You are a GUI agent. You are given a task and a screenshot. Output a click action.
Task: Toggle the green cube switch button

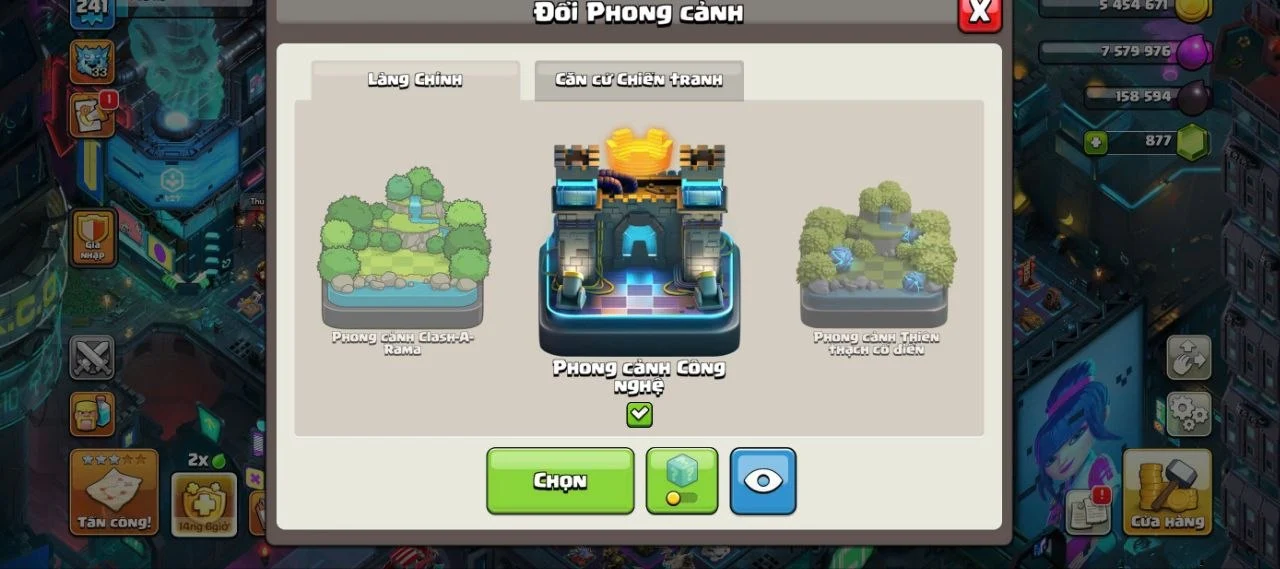pyautogui.click(x=682, y=481)
